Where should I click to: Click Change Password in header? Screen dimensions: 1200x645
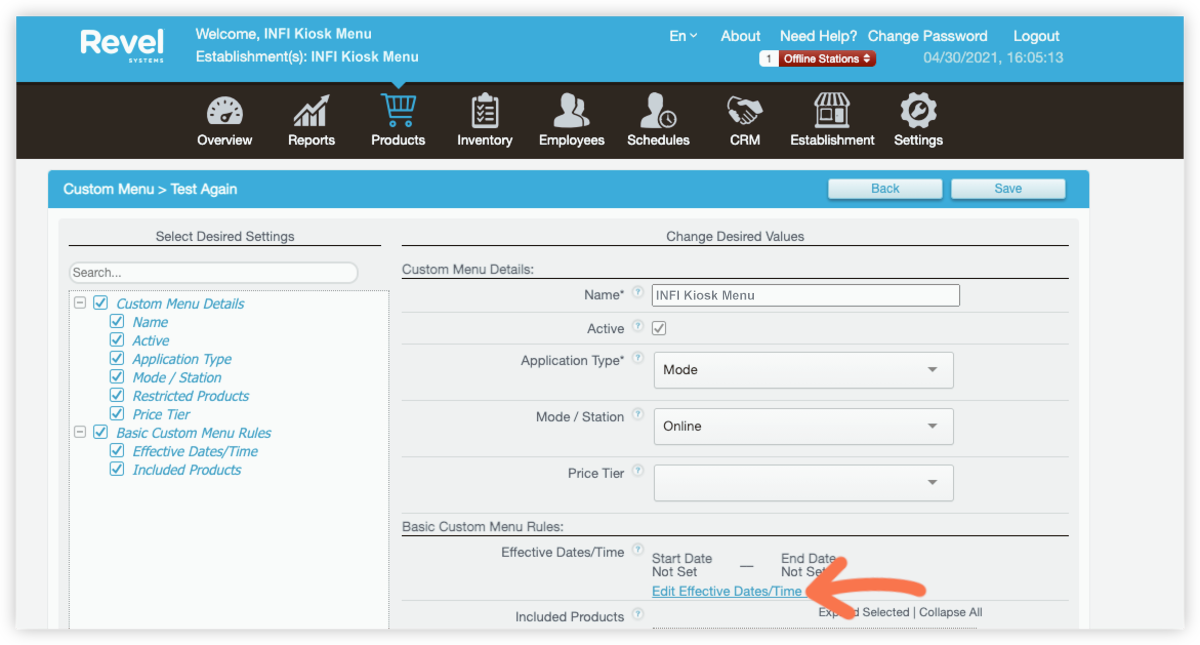click(x=928, y=36)
